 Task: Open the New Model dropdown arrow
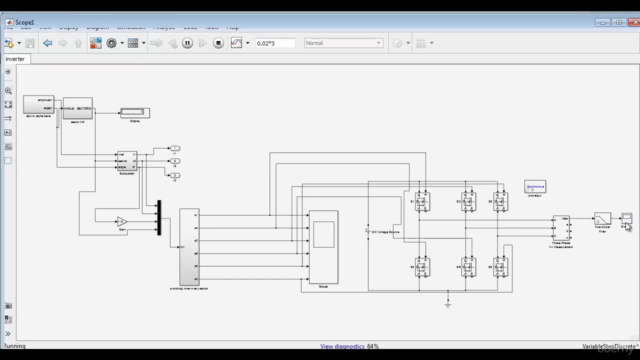[x=19, y=43]
